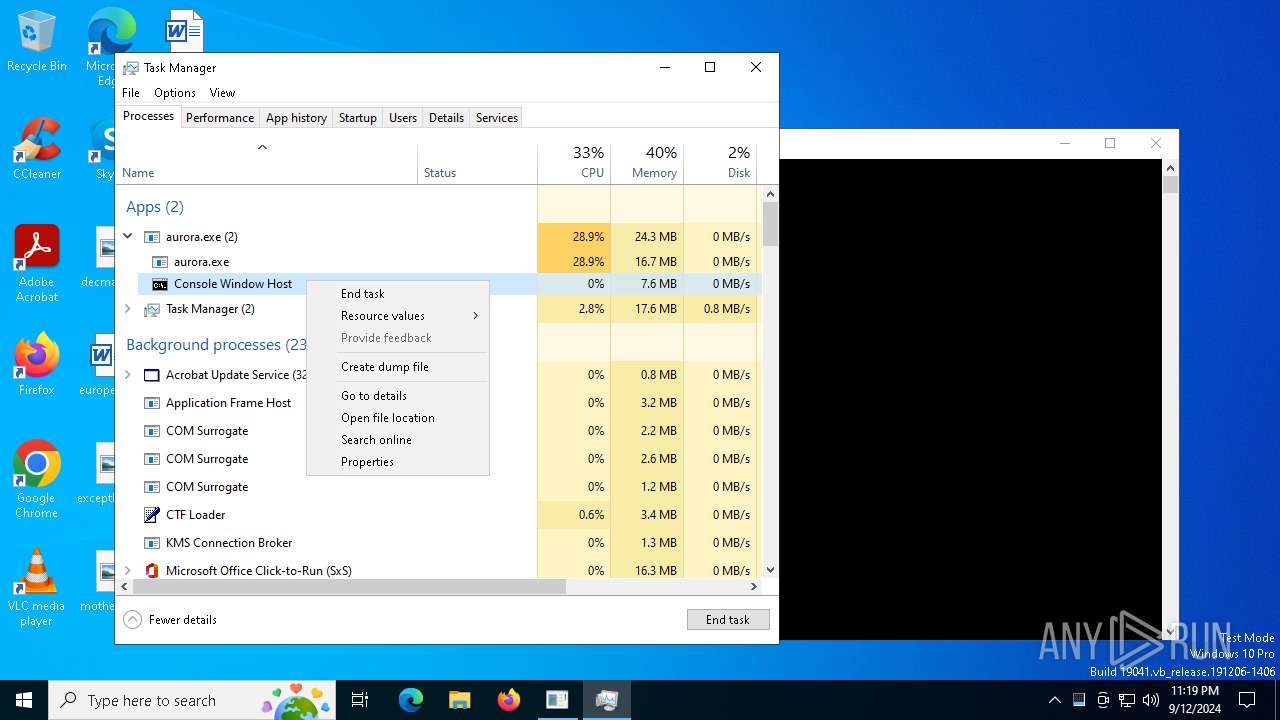Image resolution: width=1280 pixels, height=720 pixels.
Task: Collapse the aurora.exe process group
Action: tap(128, 237)
